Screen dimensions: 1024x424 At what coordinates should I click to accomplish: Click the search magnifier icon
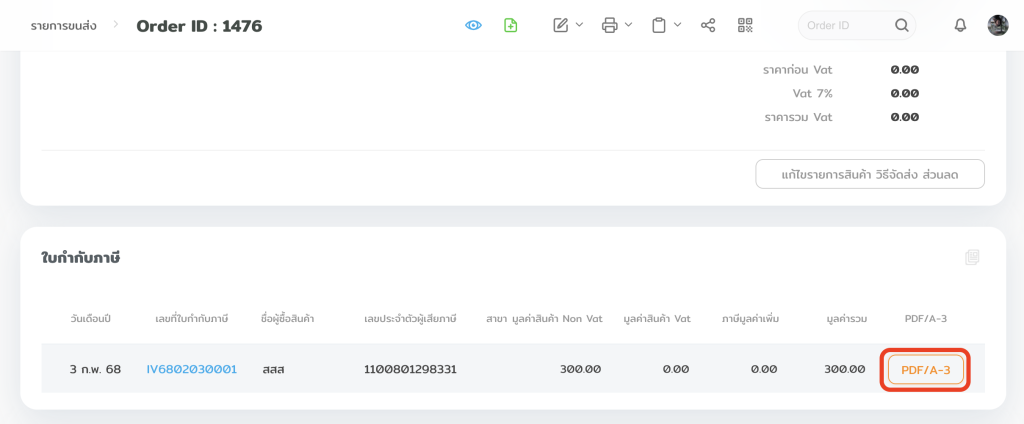pos(902,25)
